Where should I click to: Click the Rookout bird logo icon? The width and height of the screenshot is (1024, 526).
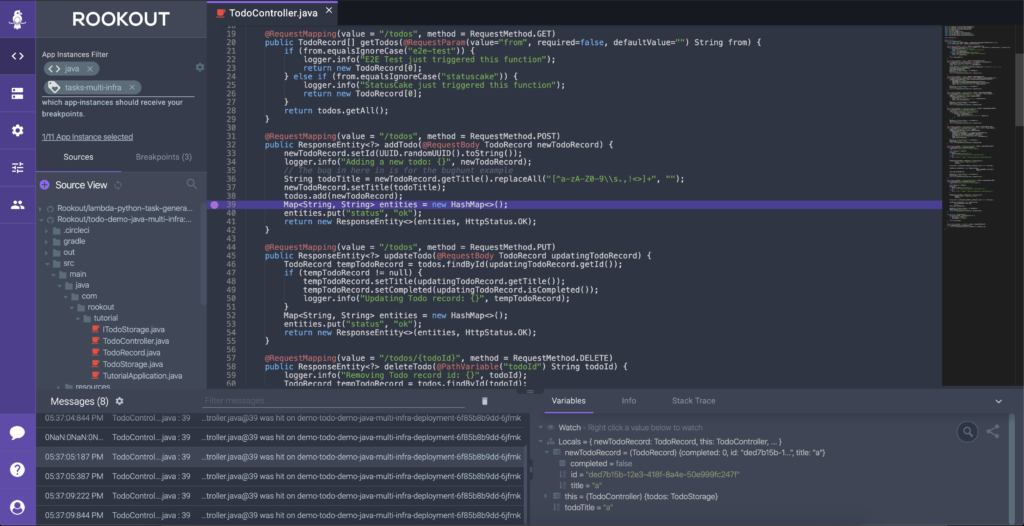18,19
